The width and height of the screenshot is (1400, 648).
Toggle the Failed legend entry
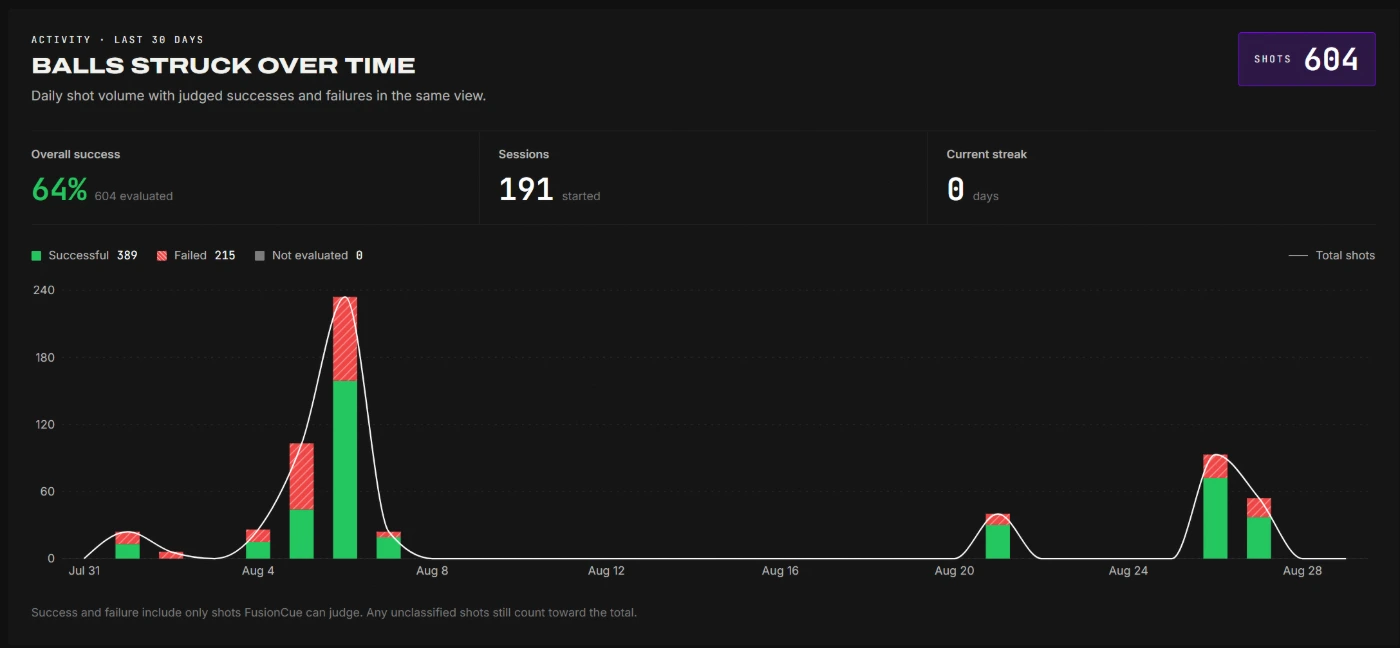pos(196,256)
